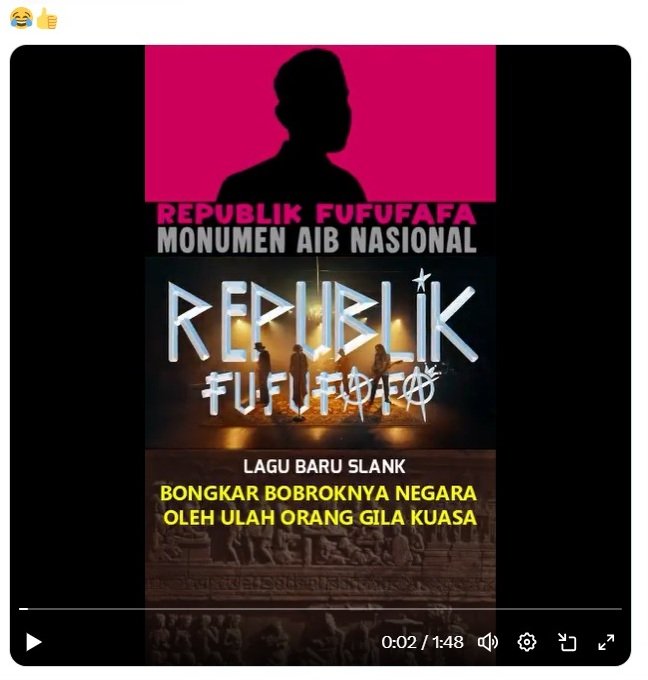Click the pink REPUBLIK FUFUFAFA heading
The width and height of the screenshot is (648, 680).
point(317,213)
